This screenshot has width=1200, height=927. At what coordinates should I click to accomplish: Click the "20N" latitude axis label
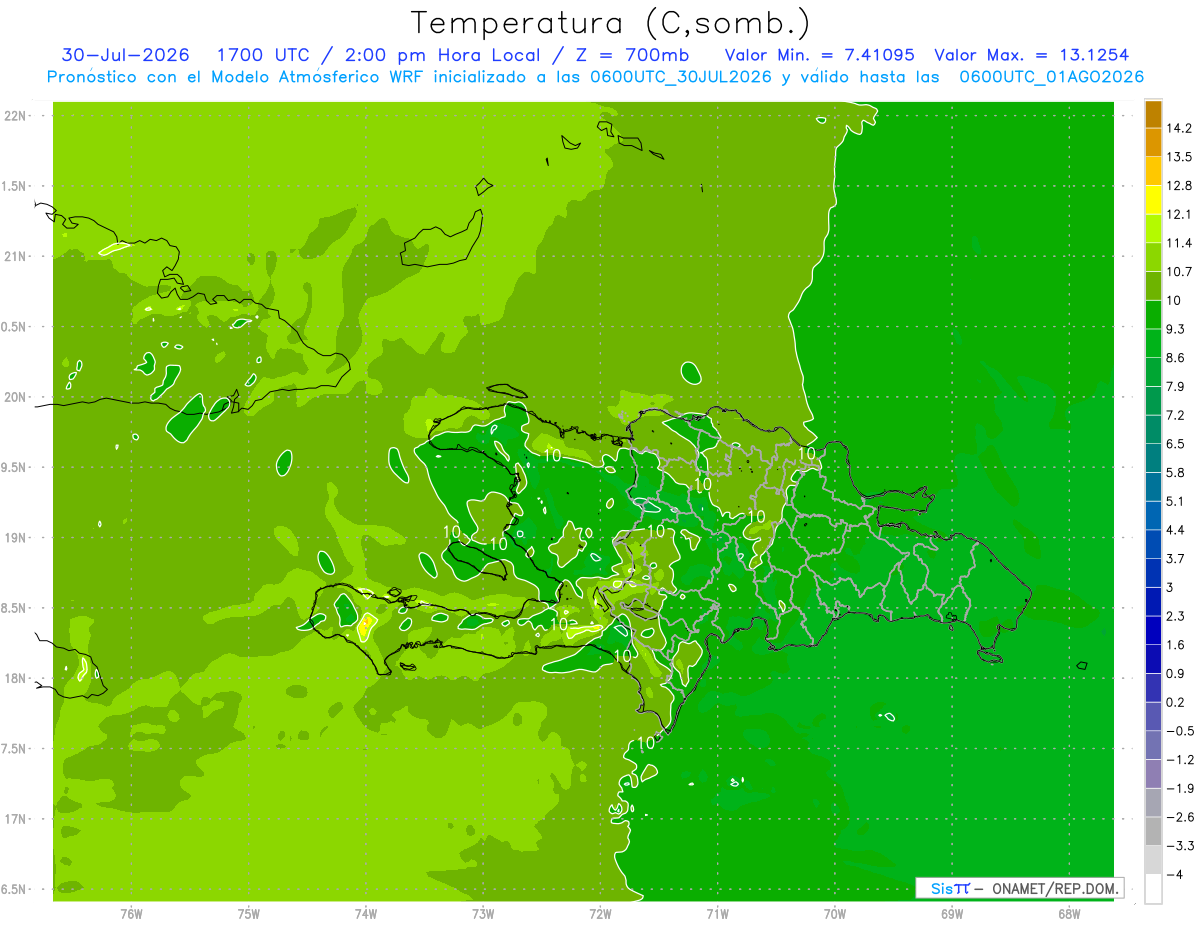(15, 397)
